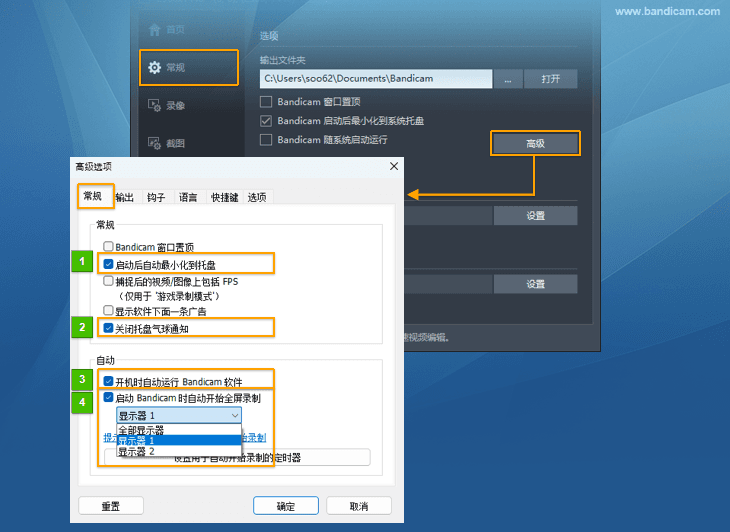Click the 重置 reset button
Viewport: 730px width, 532px height.
point(111,506)
